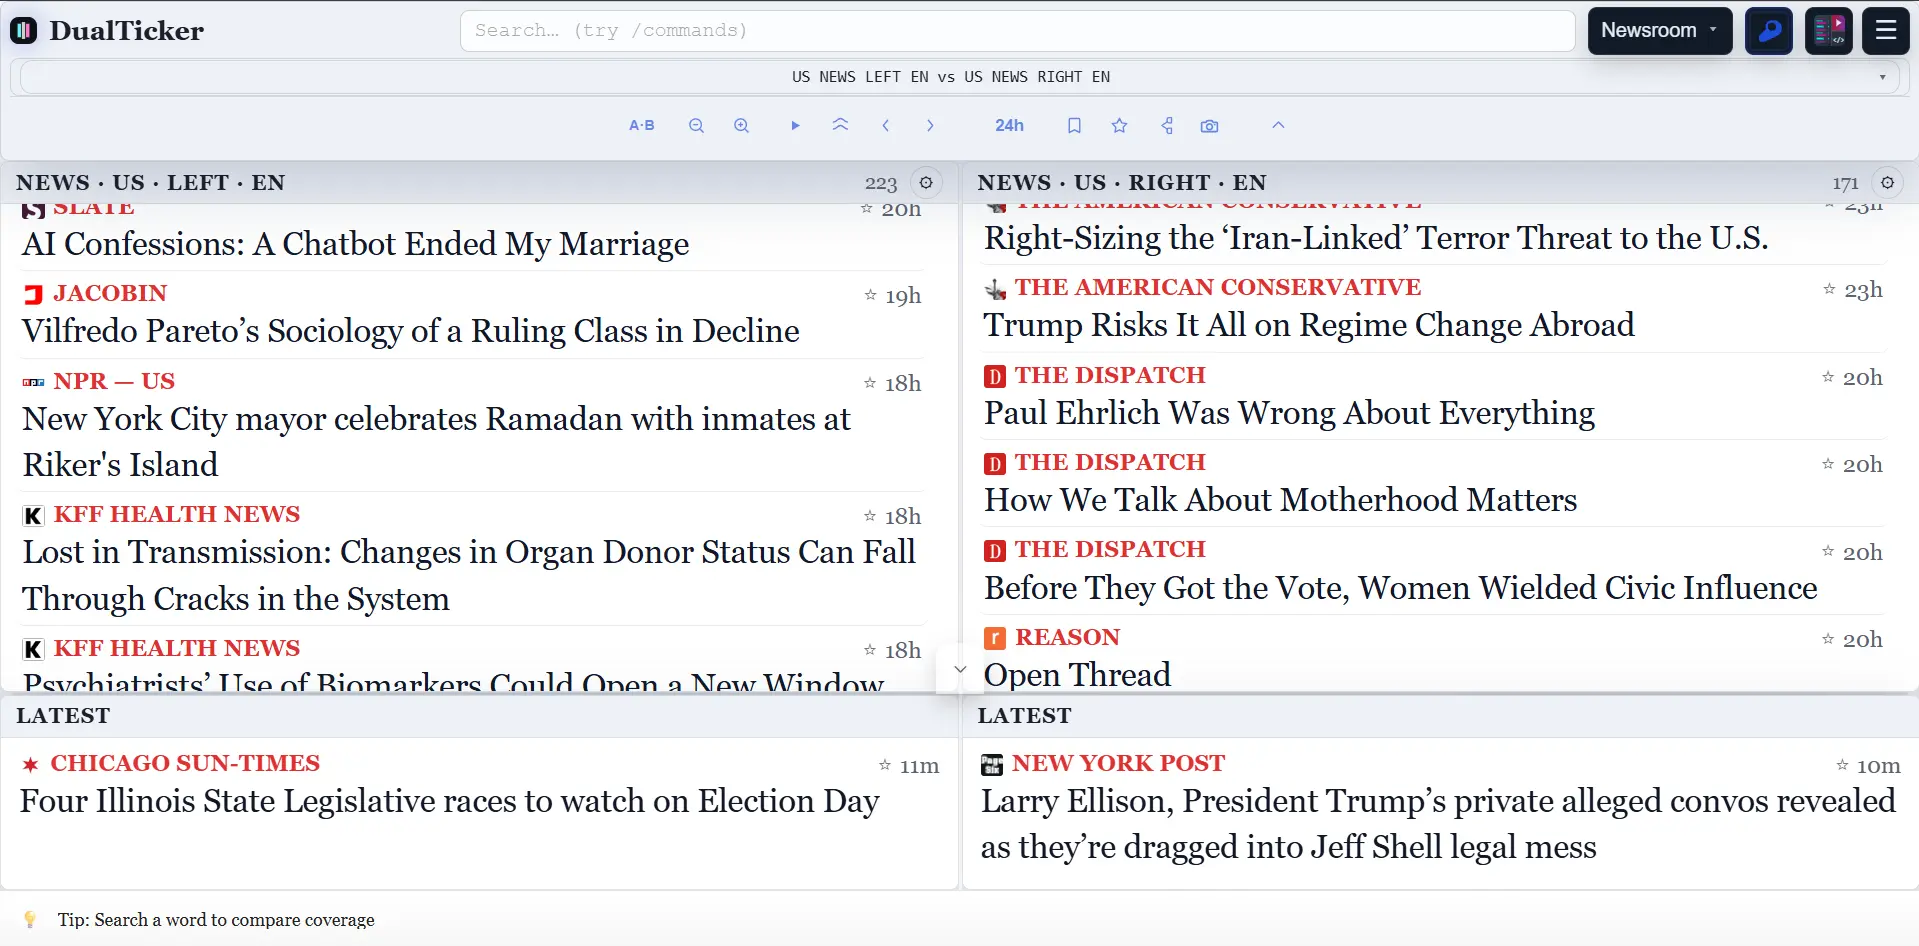Viewport: 1919px width, 946px height.
Task: Click the CHICAGO SUN-TIMES source label
Action: [185, 763]
